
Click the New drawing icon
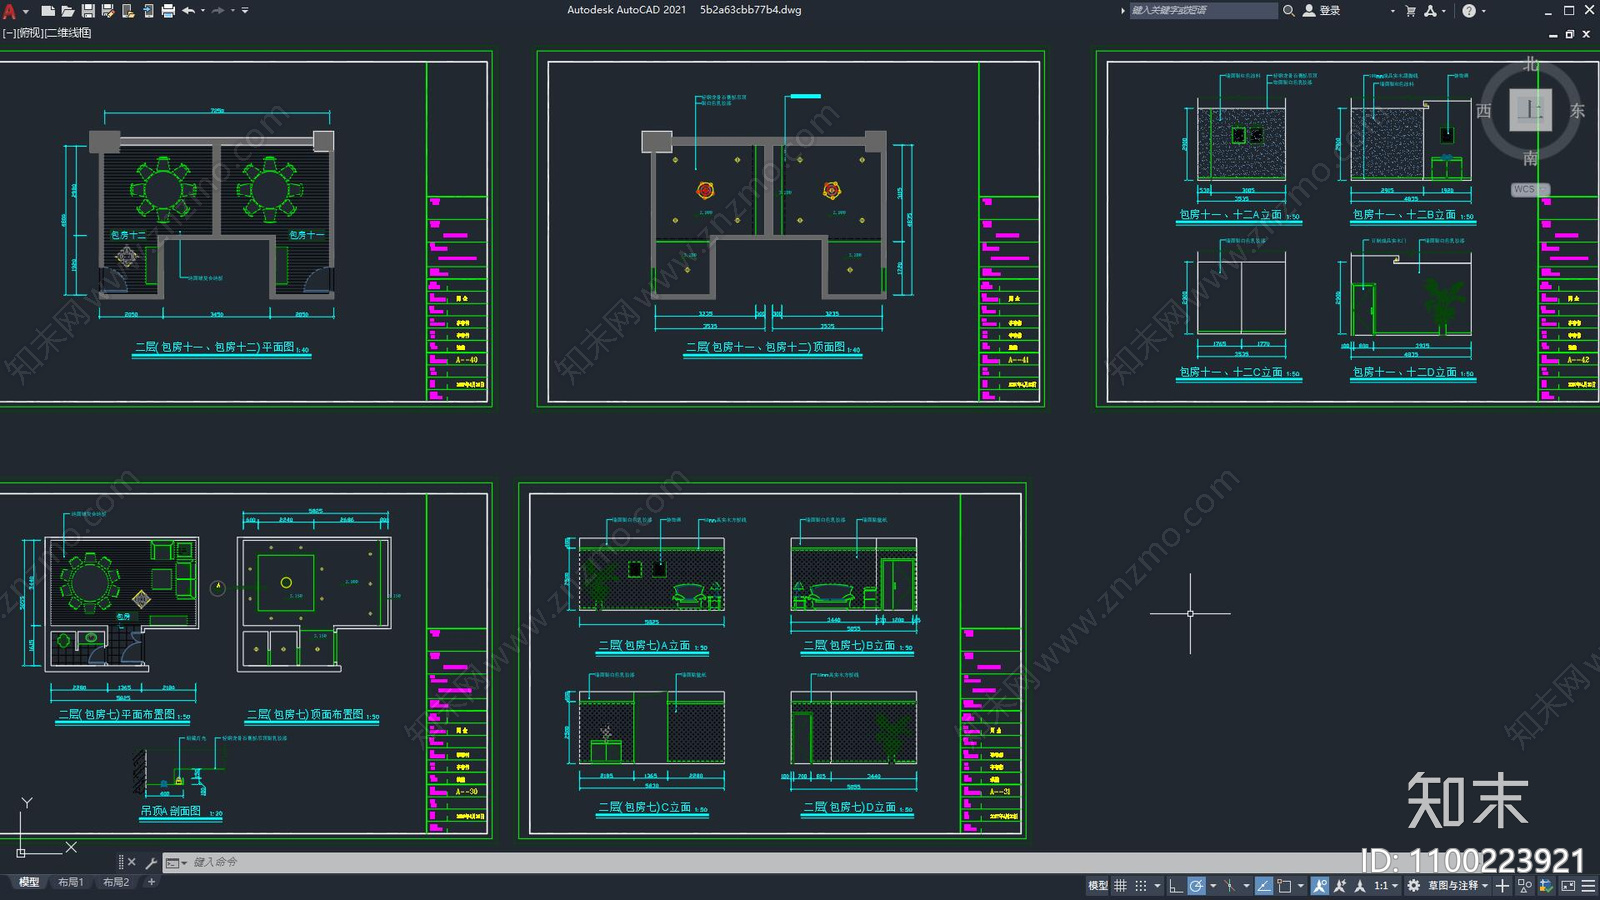[x=48, y=11]
